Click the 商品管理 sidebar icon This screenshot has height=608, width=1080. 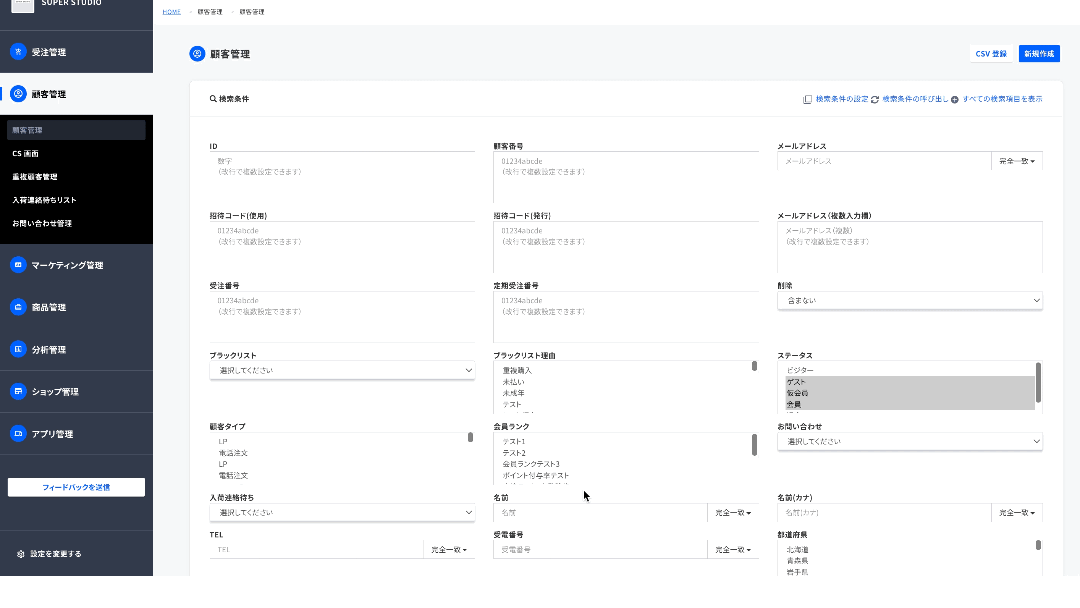tap(19, 307)
